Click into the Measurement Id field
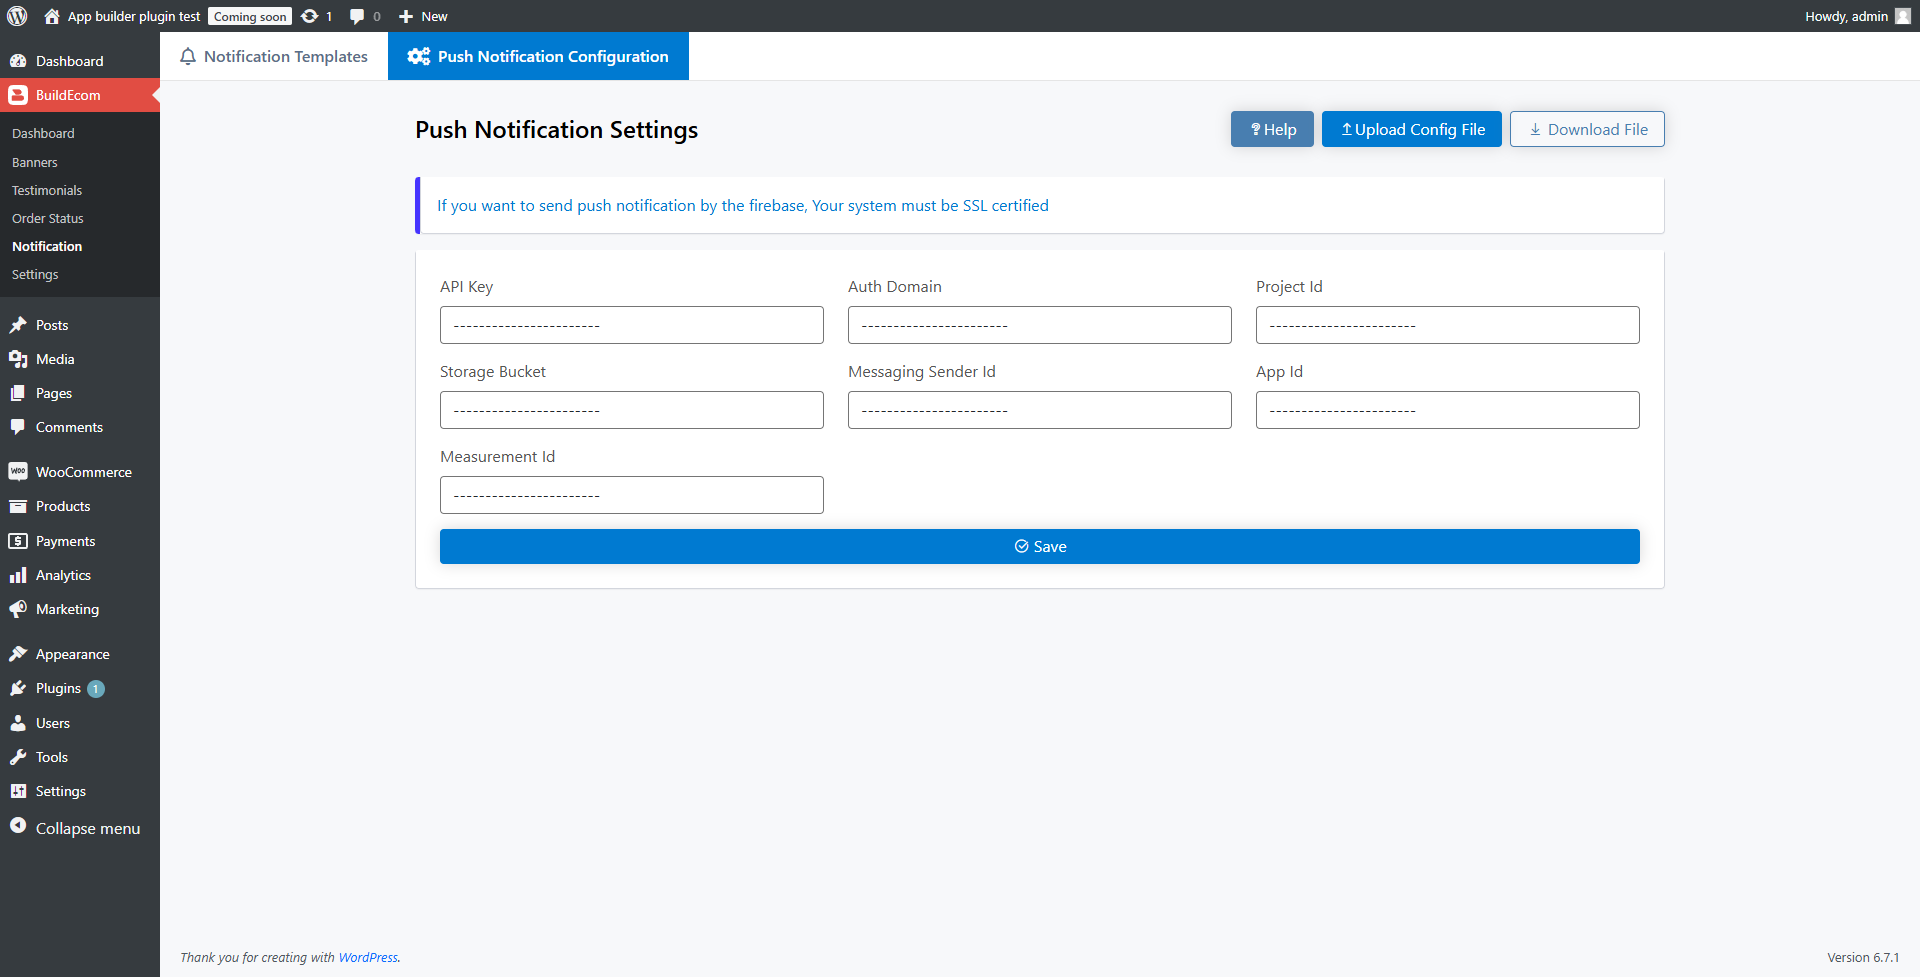The width and height of the screenshot is (1920, 977). pos(631,495)
